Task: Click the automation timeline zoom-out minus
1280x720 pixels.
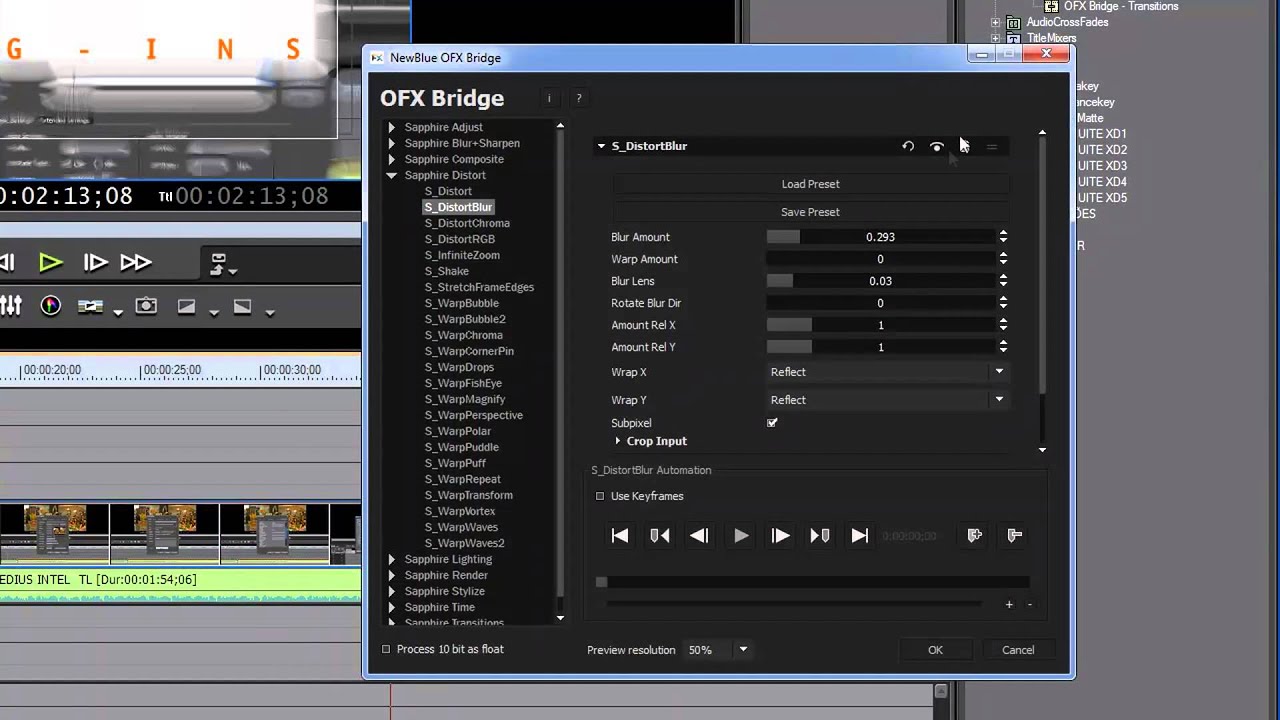Action: [x=1029, y=604]
